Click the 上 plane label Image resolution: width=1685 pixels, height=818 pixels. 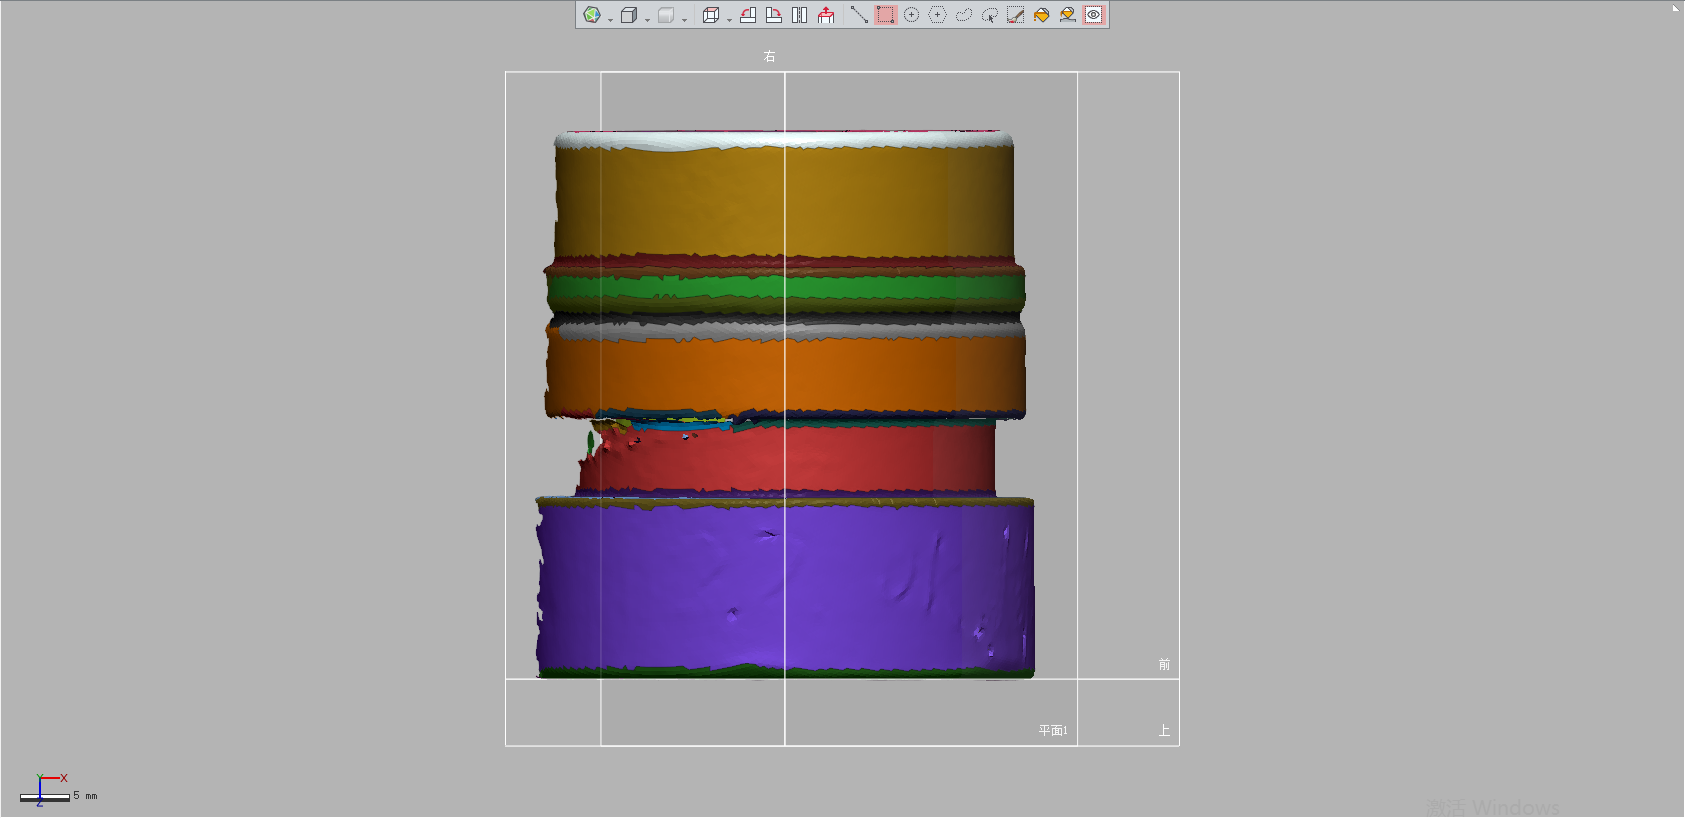point(1164,731)
